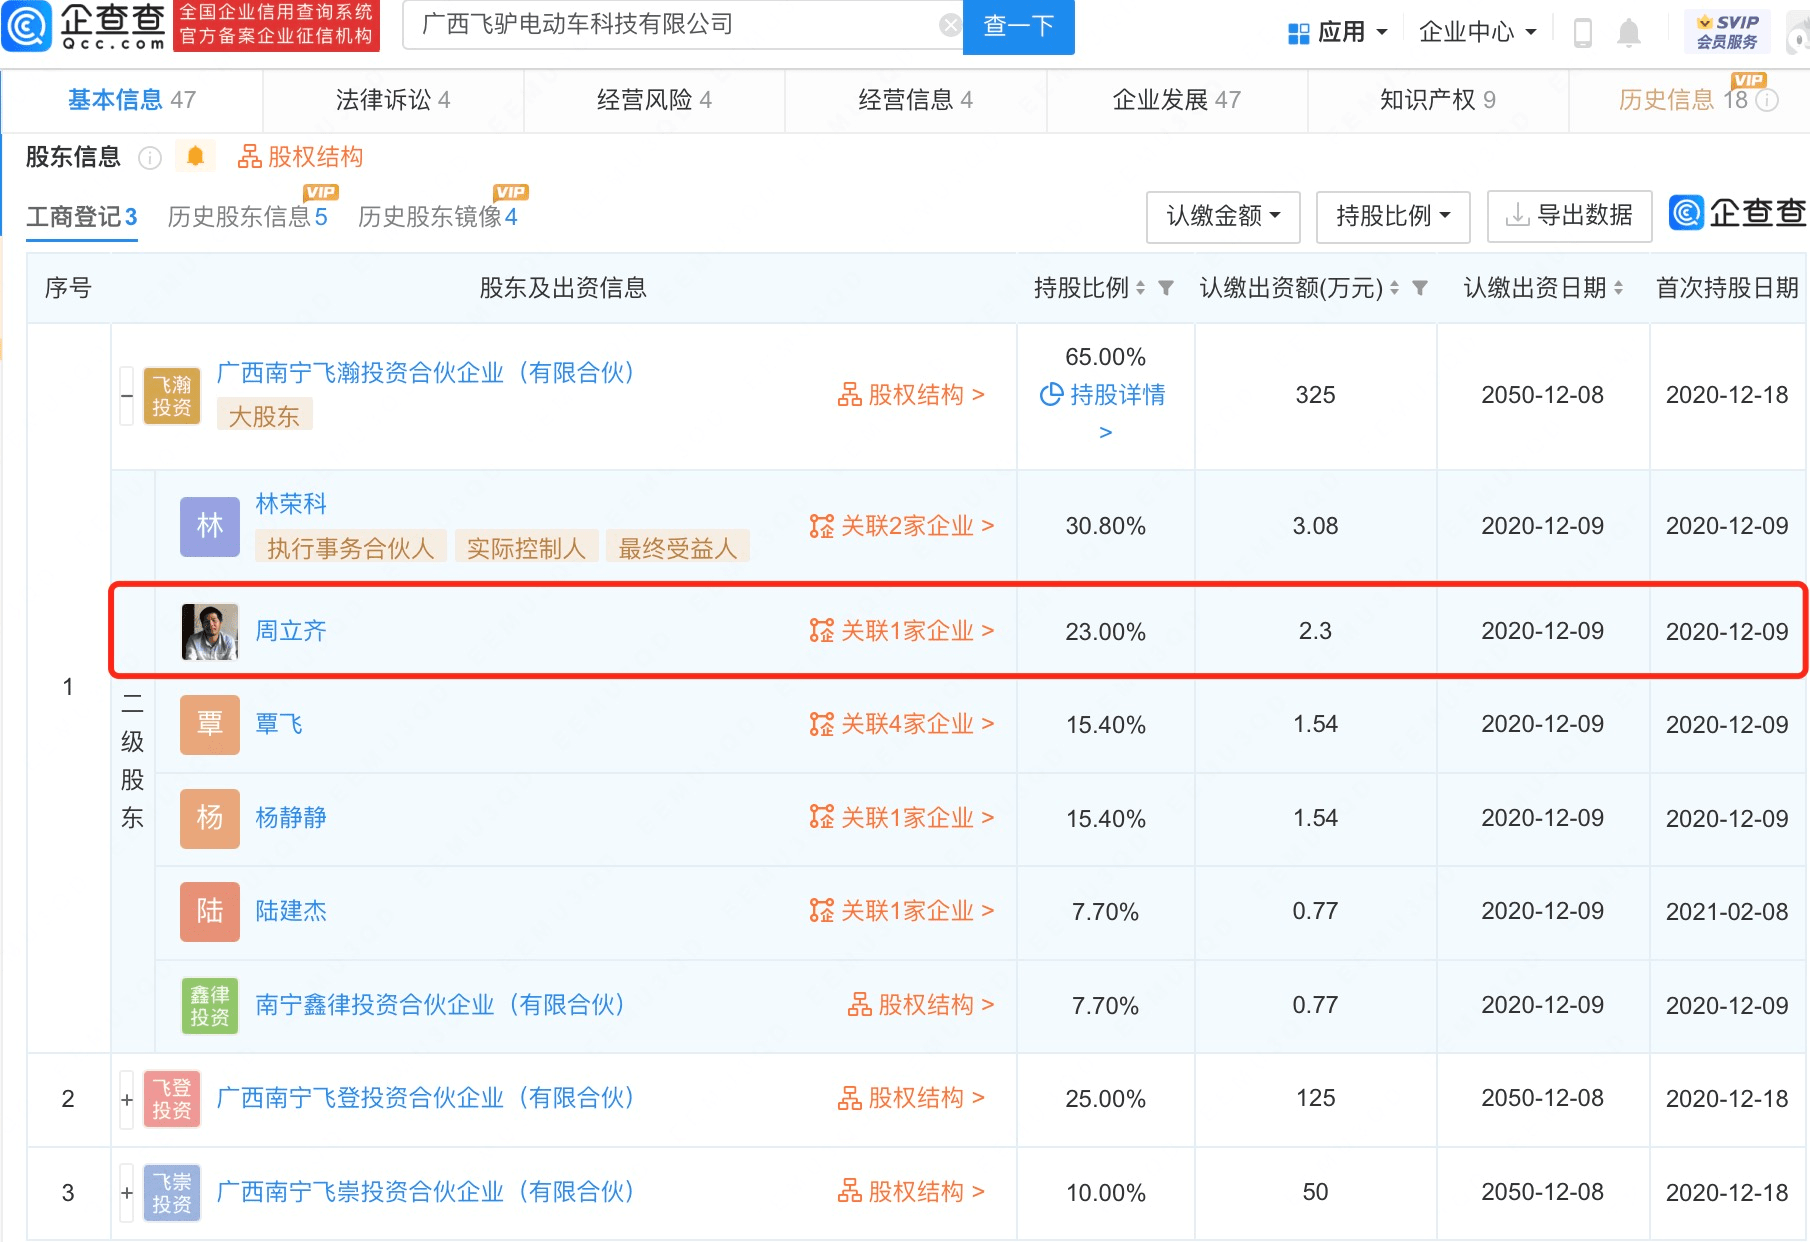Open the mobile phone icon in header
This screenshot has height=1242, width=1810.
pyautogui.click(x=1583, y=32)
